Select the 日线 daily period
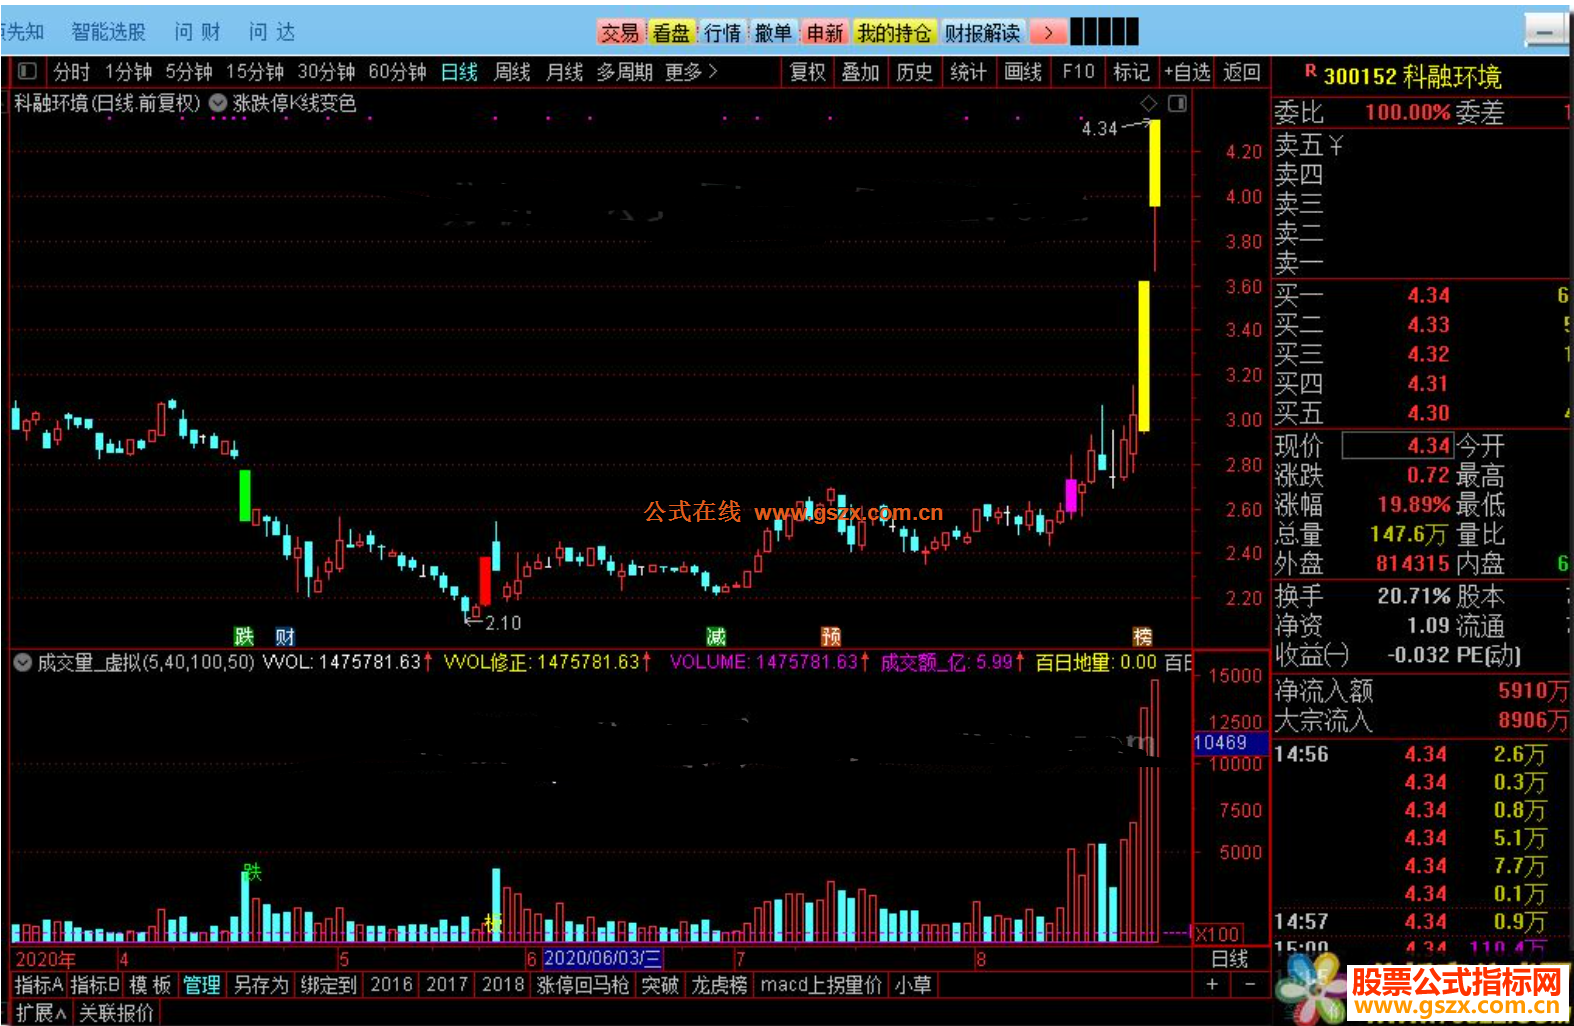 pos(459,72)
